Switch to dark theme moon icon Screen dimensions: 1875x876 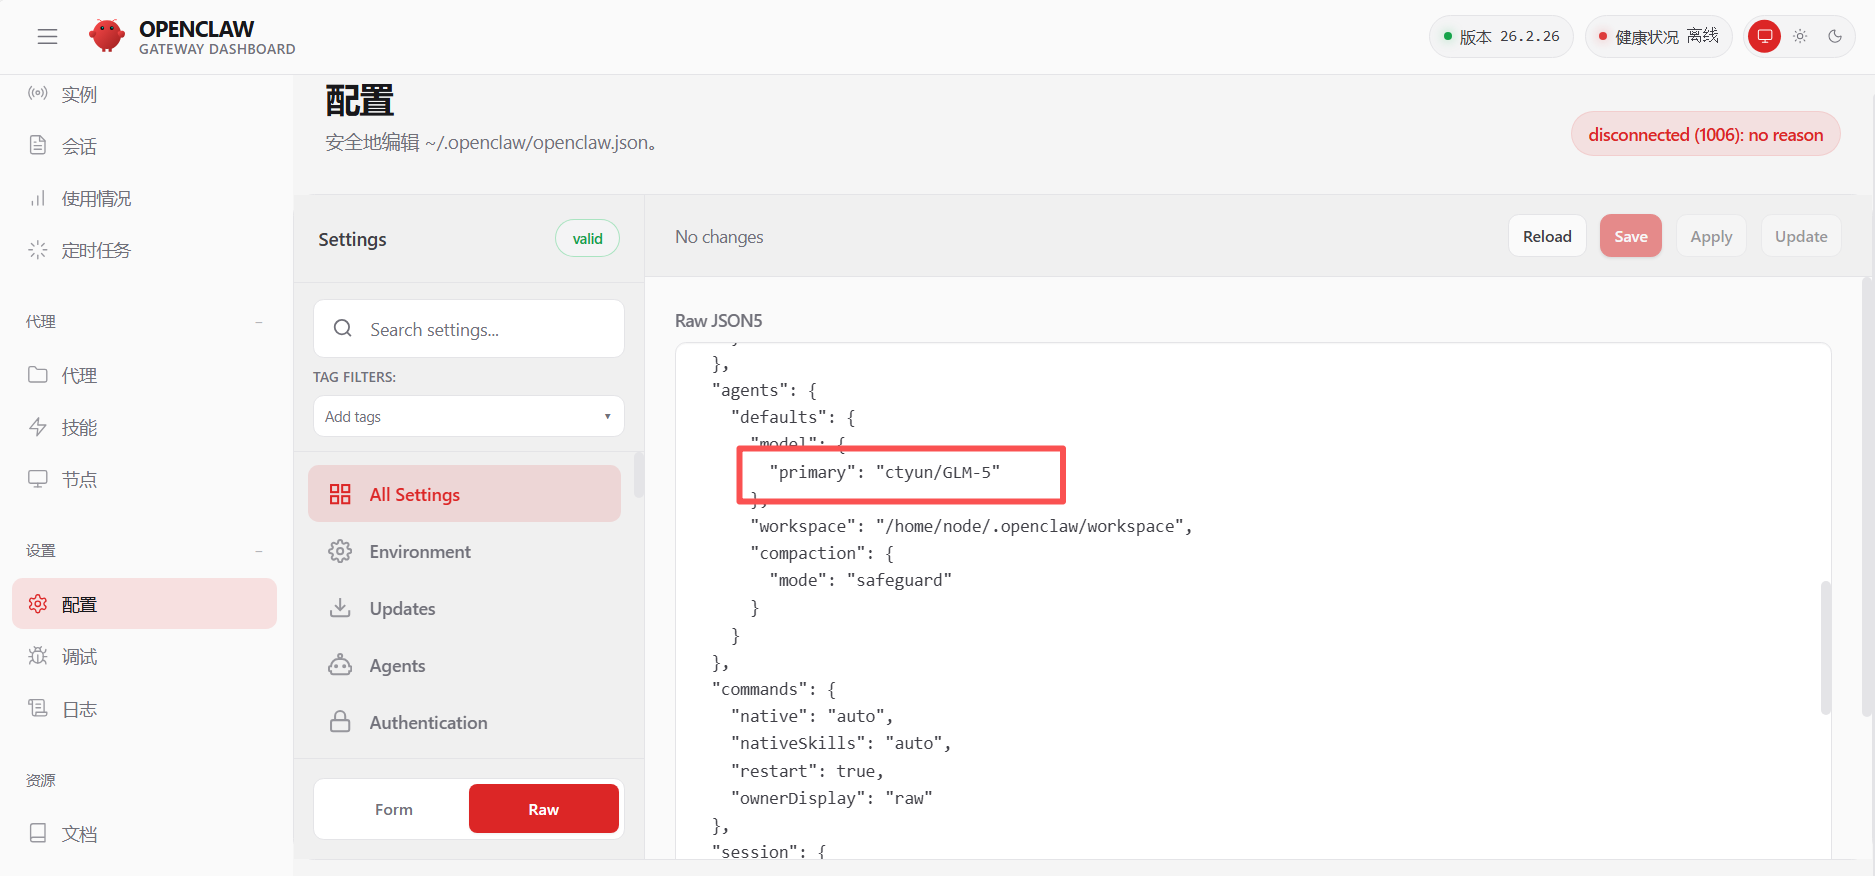click(1835, 37)
